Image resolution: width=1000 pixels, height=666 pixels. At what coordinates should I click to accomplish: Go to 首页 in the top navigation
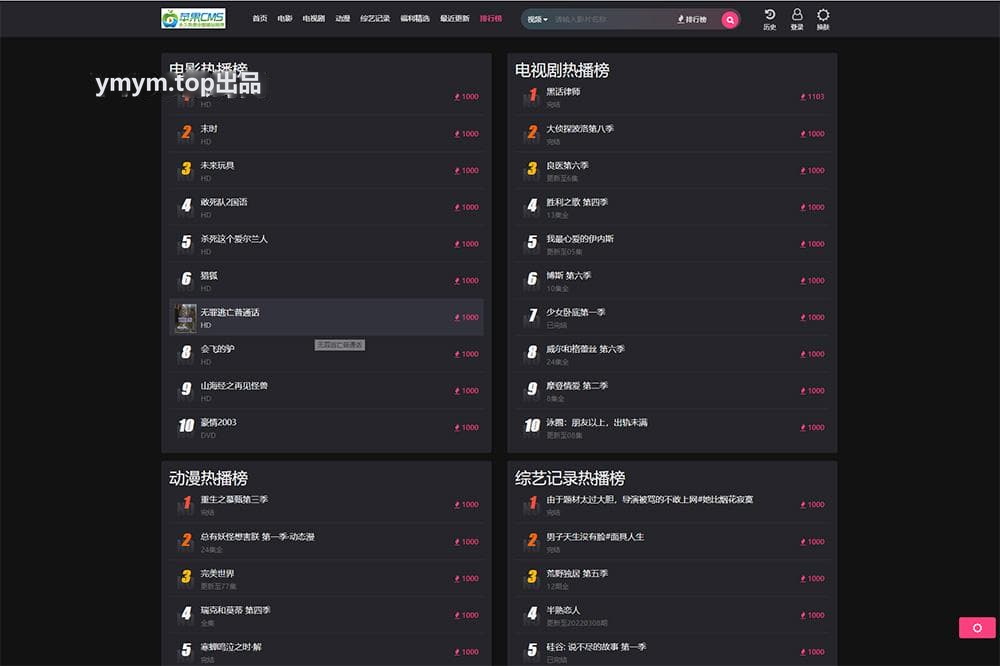pos(260,18)
